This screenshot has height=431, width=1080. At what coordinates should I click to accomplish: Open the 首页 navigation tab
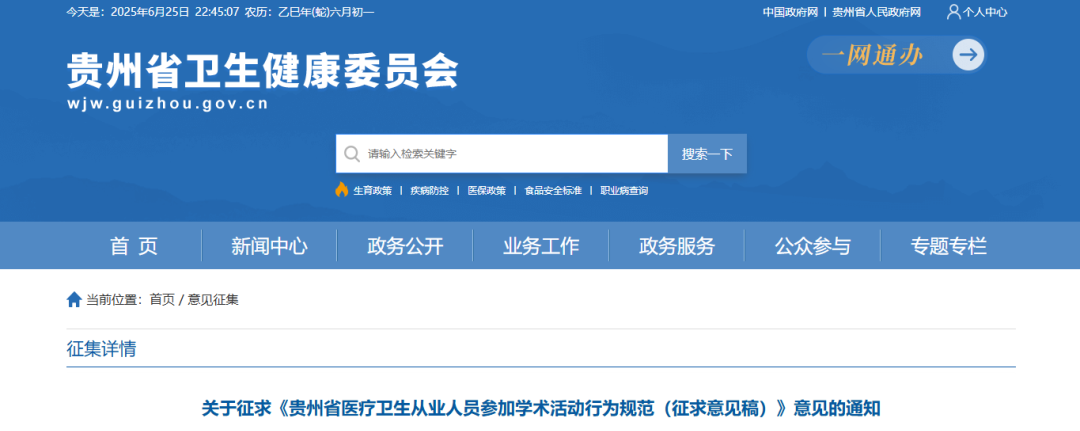(134, 246)
